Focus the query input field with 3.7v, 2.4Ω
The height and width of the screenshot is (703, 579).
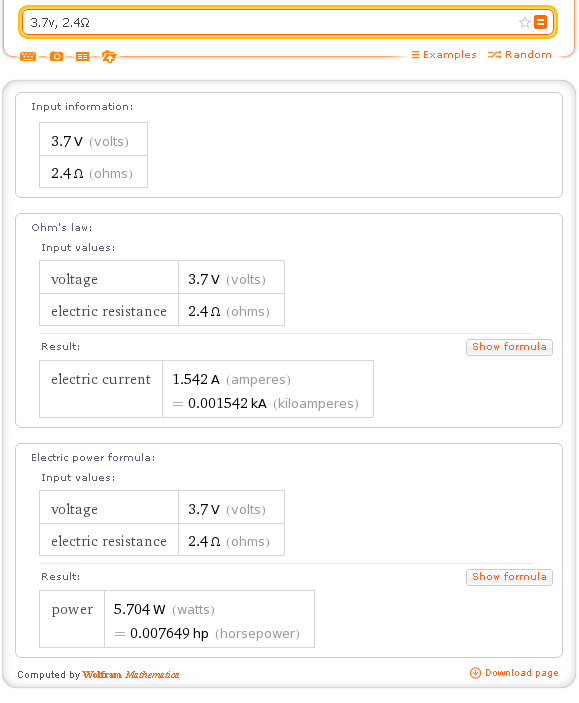coord(271,22)
